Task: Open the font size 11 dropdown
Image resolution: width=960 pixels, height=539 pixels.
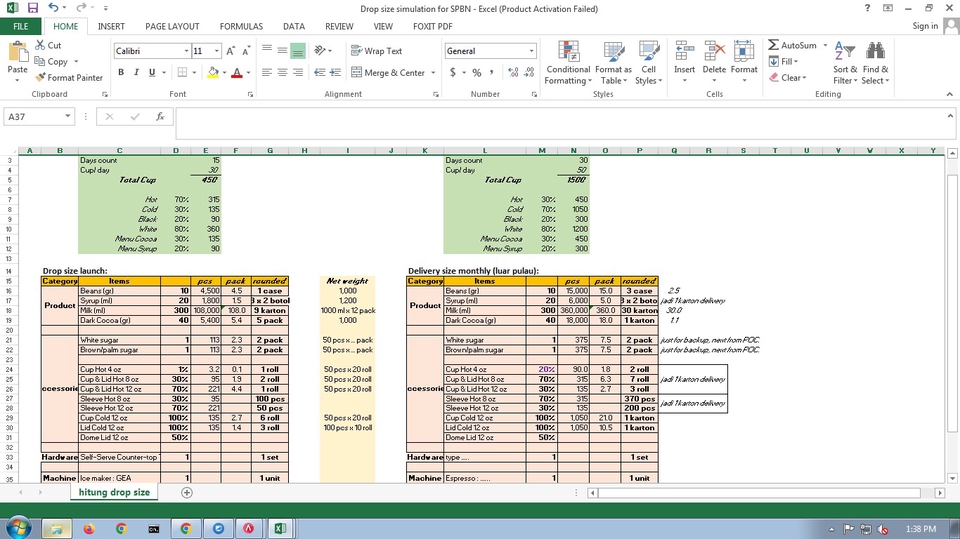Action: pos(216,51)
